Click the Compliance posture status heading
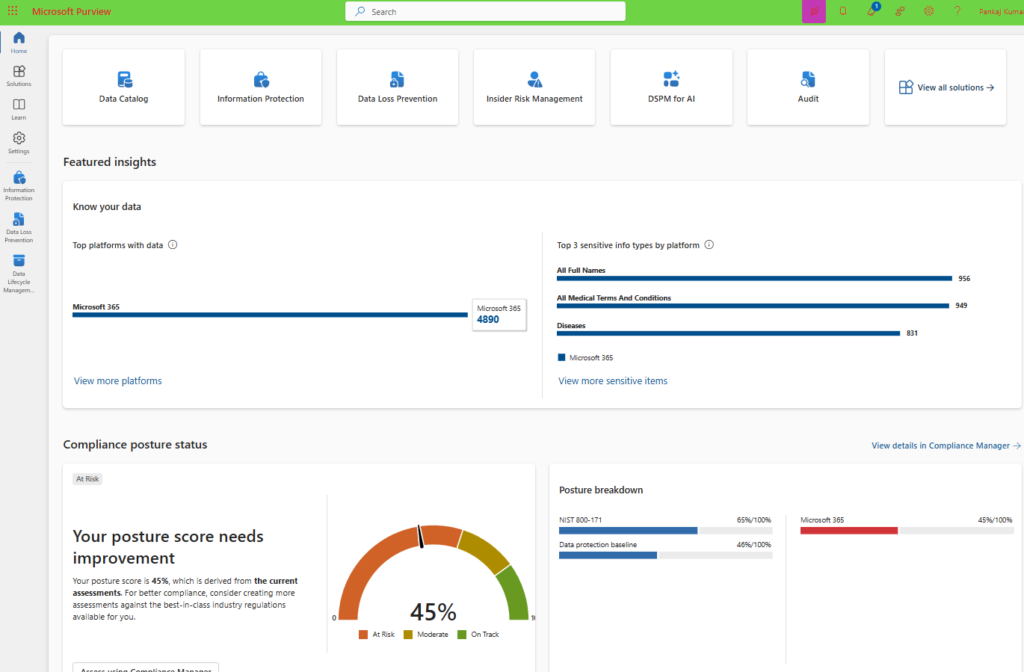1024x672 pixels. 135,445
